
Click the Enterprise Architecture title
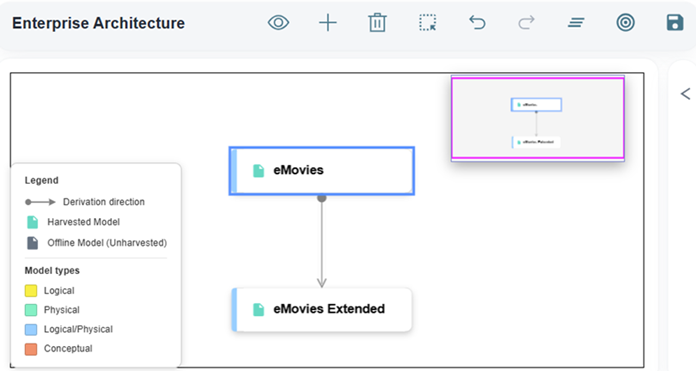99,23
